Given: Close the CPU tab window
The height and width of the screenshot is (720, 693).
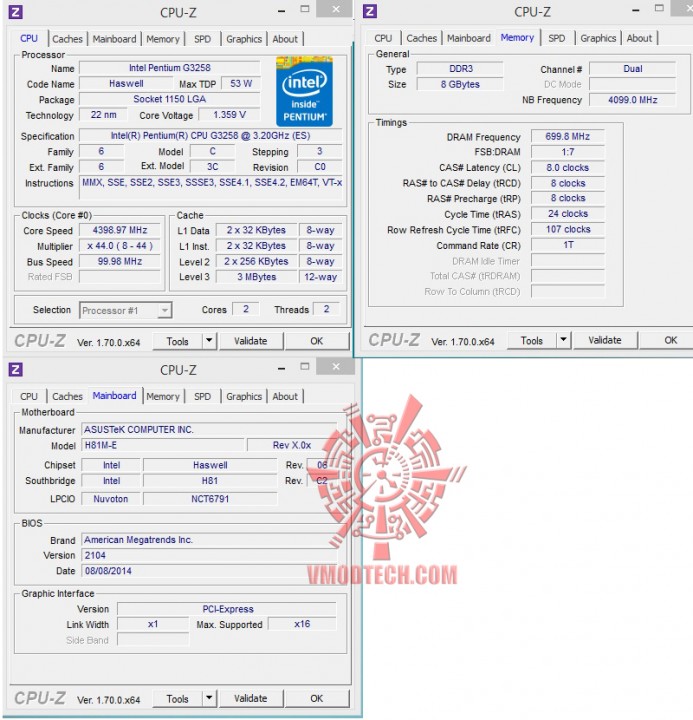Looking at the screenshot, I should [336, 9].
